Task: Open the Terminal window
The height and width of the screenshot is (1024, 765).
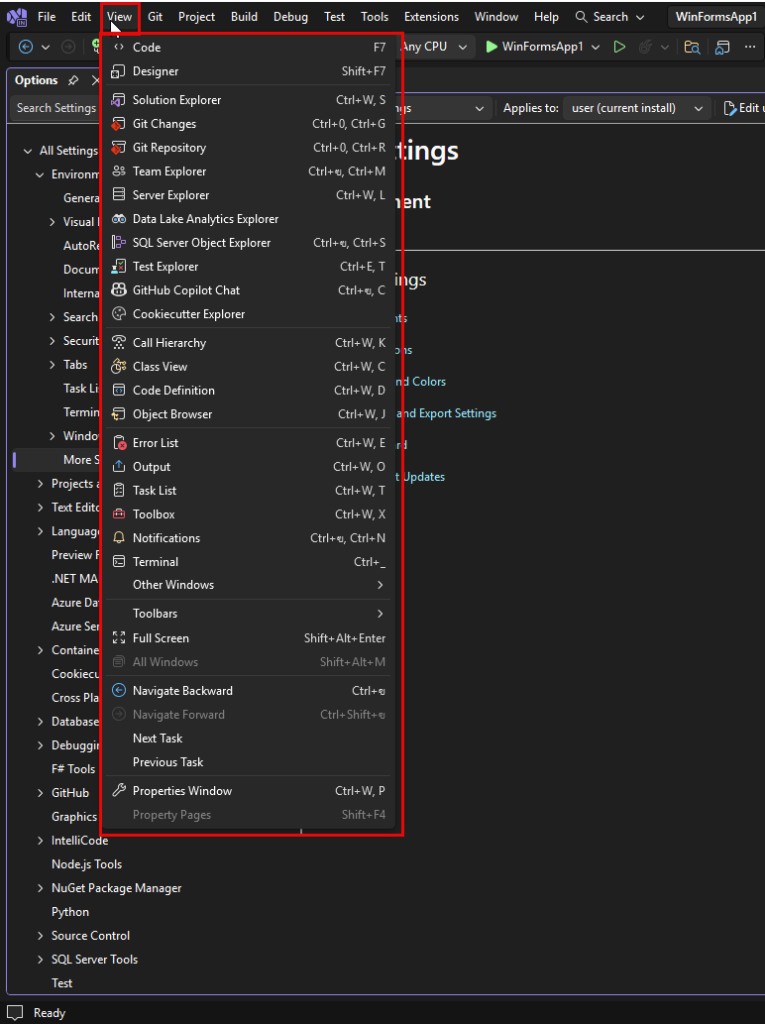Action: point(248,562)
